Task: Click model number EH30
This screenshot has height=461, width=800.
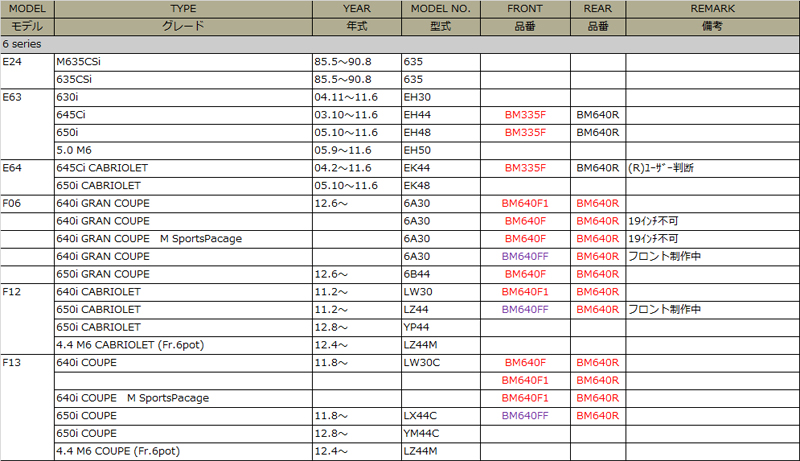Action: click(x=417, y=97)
